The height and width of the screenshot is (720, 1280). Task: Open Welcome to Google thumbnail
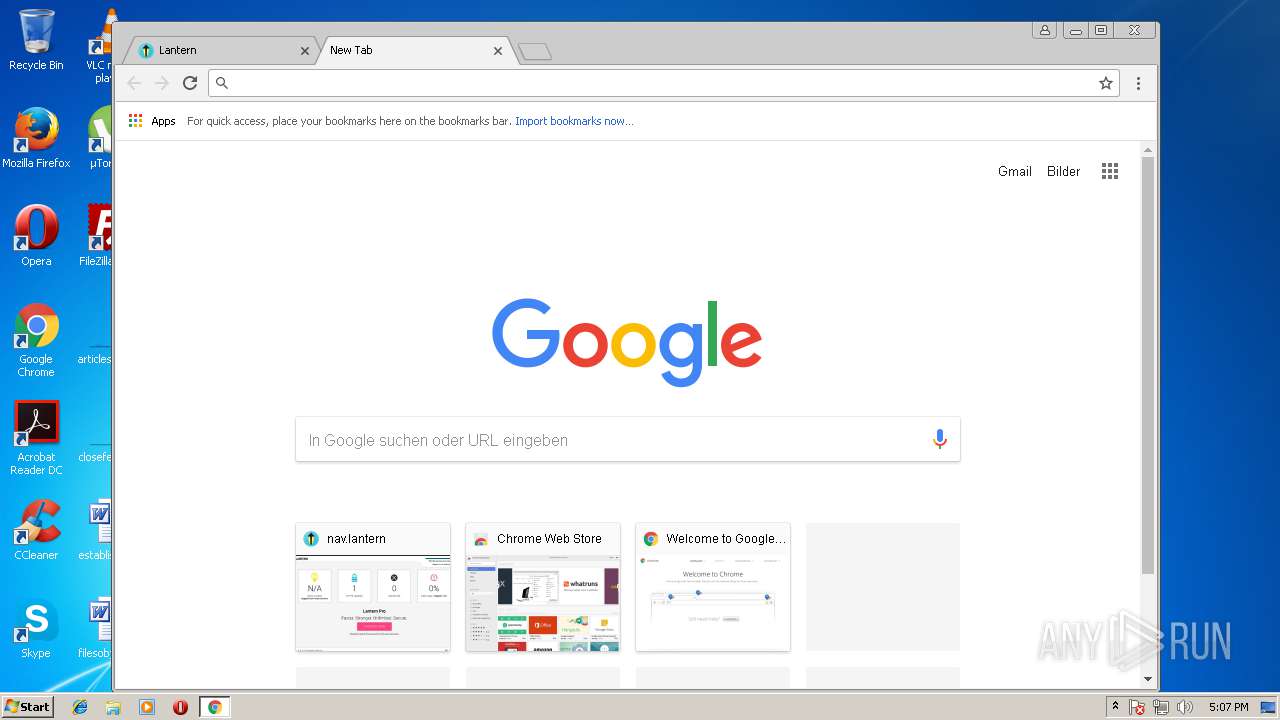point(713,587)
